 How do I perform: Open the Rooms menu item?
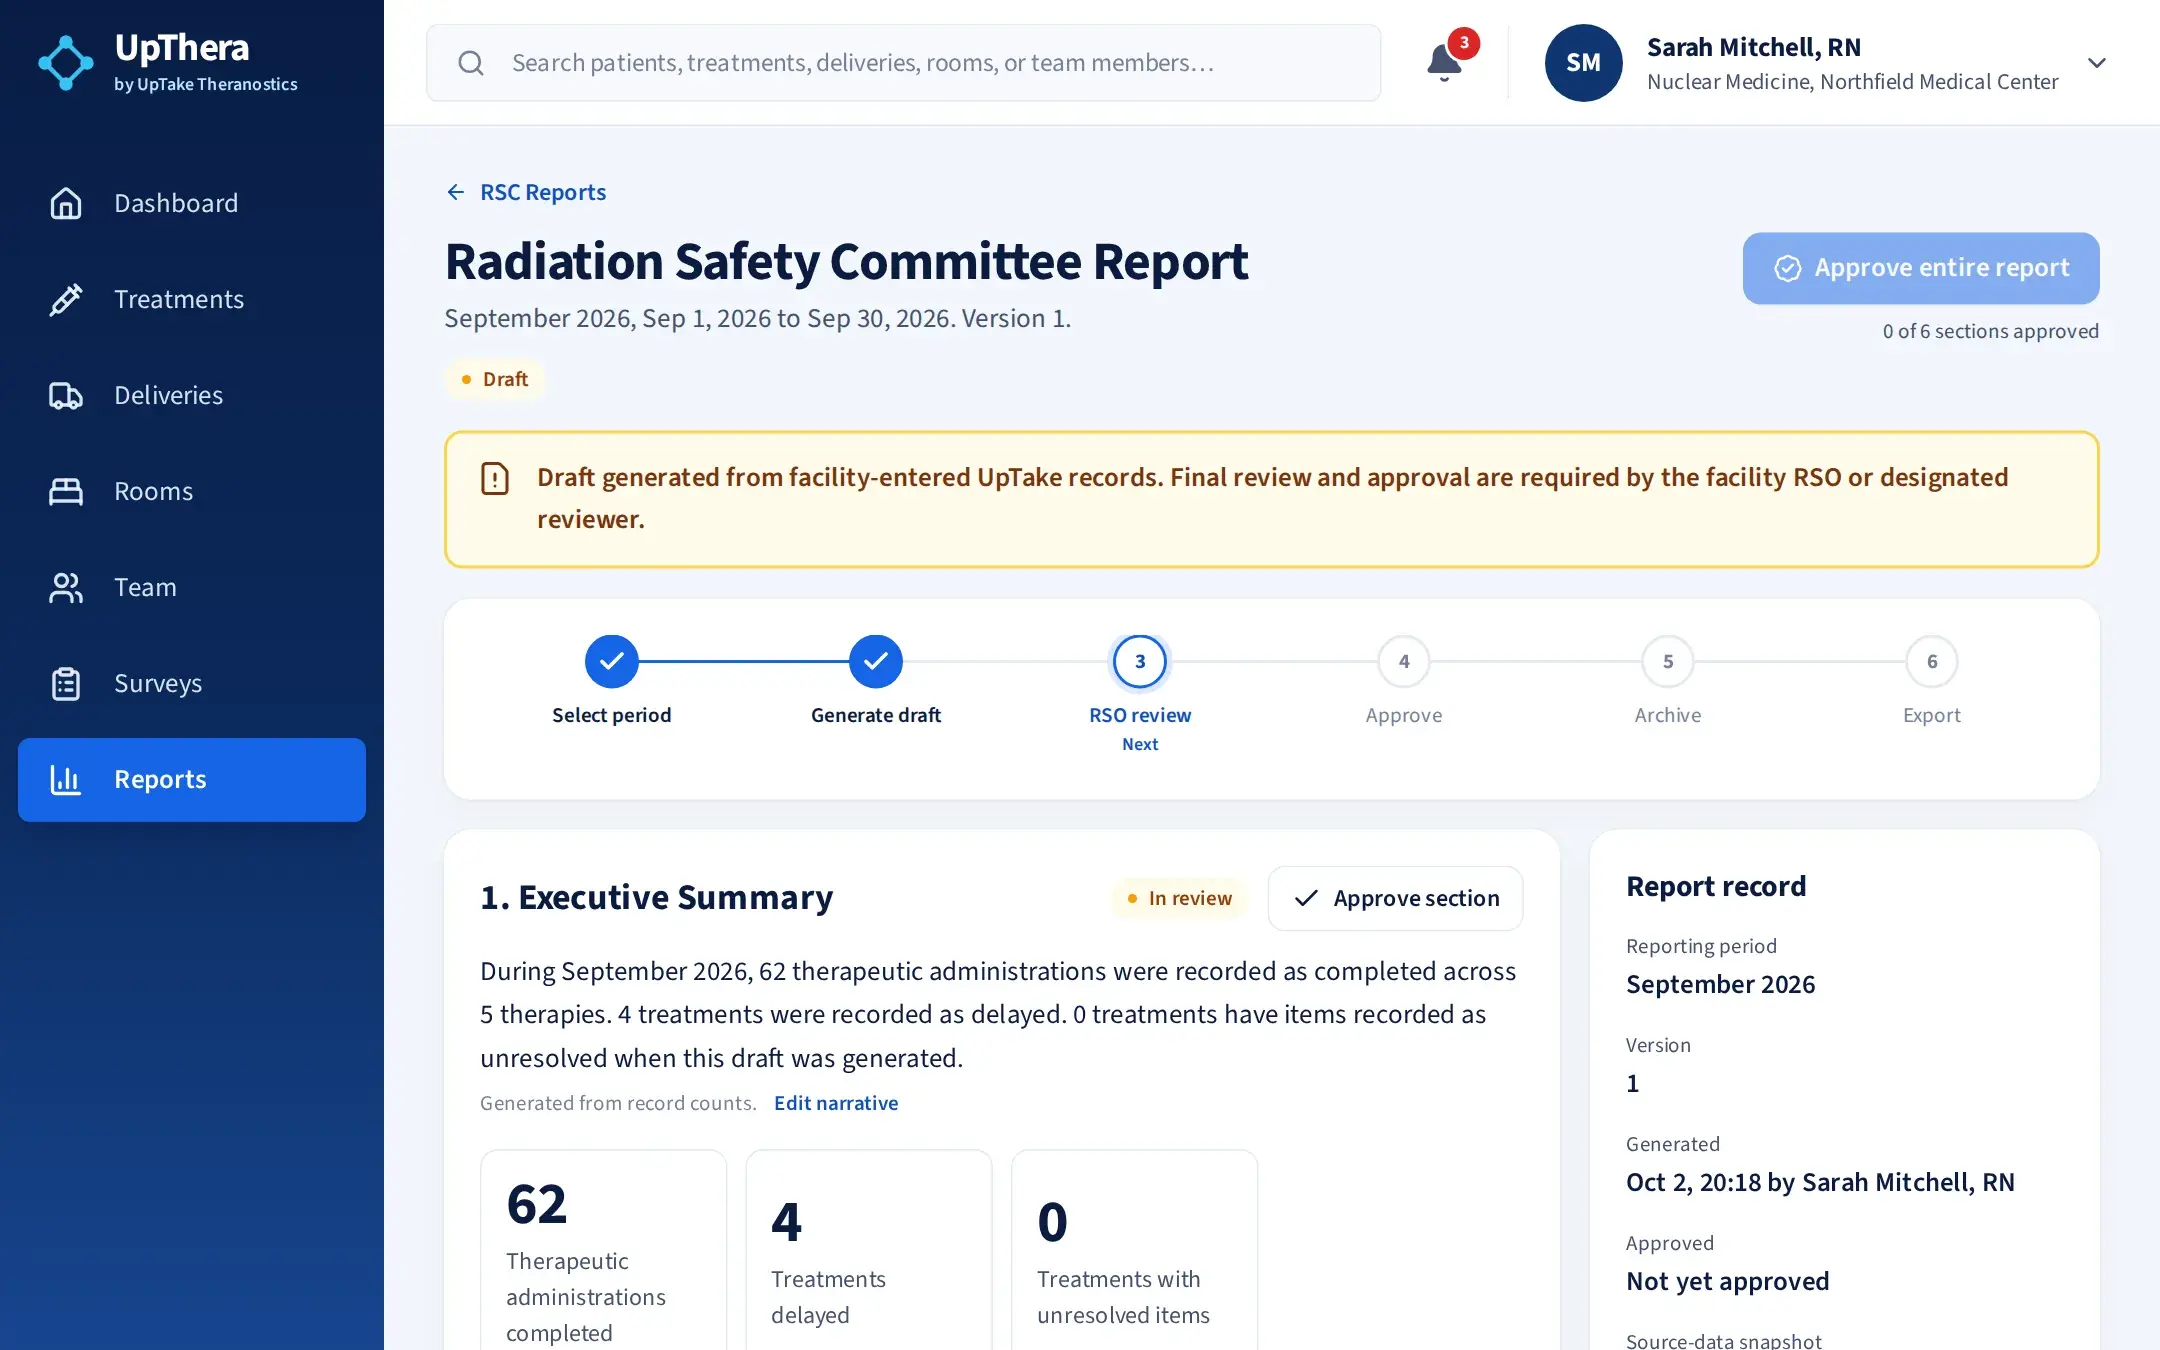[192, 491]
